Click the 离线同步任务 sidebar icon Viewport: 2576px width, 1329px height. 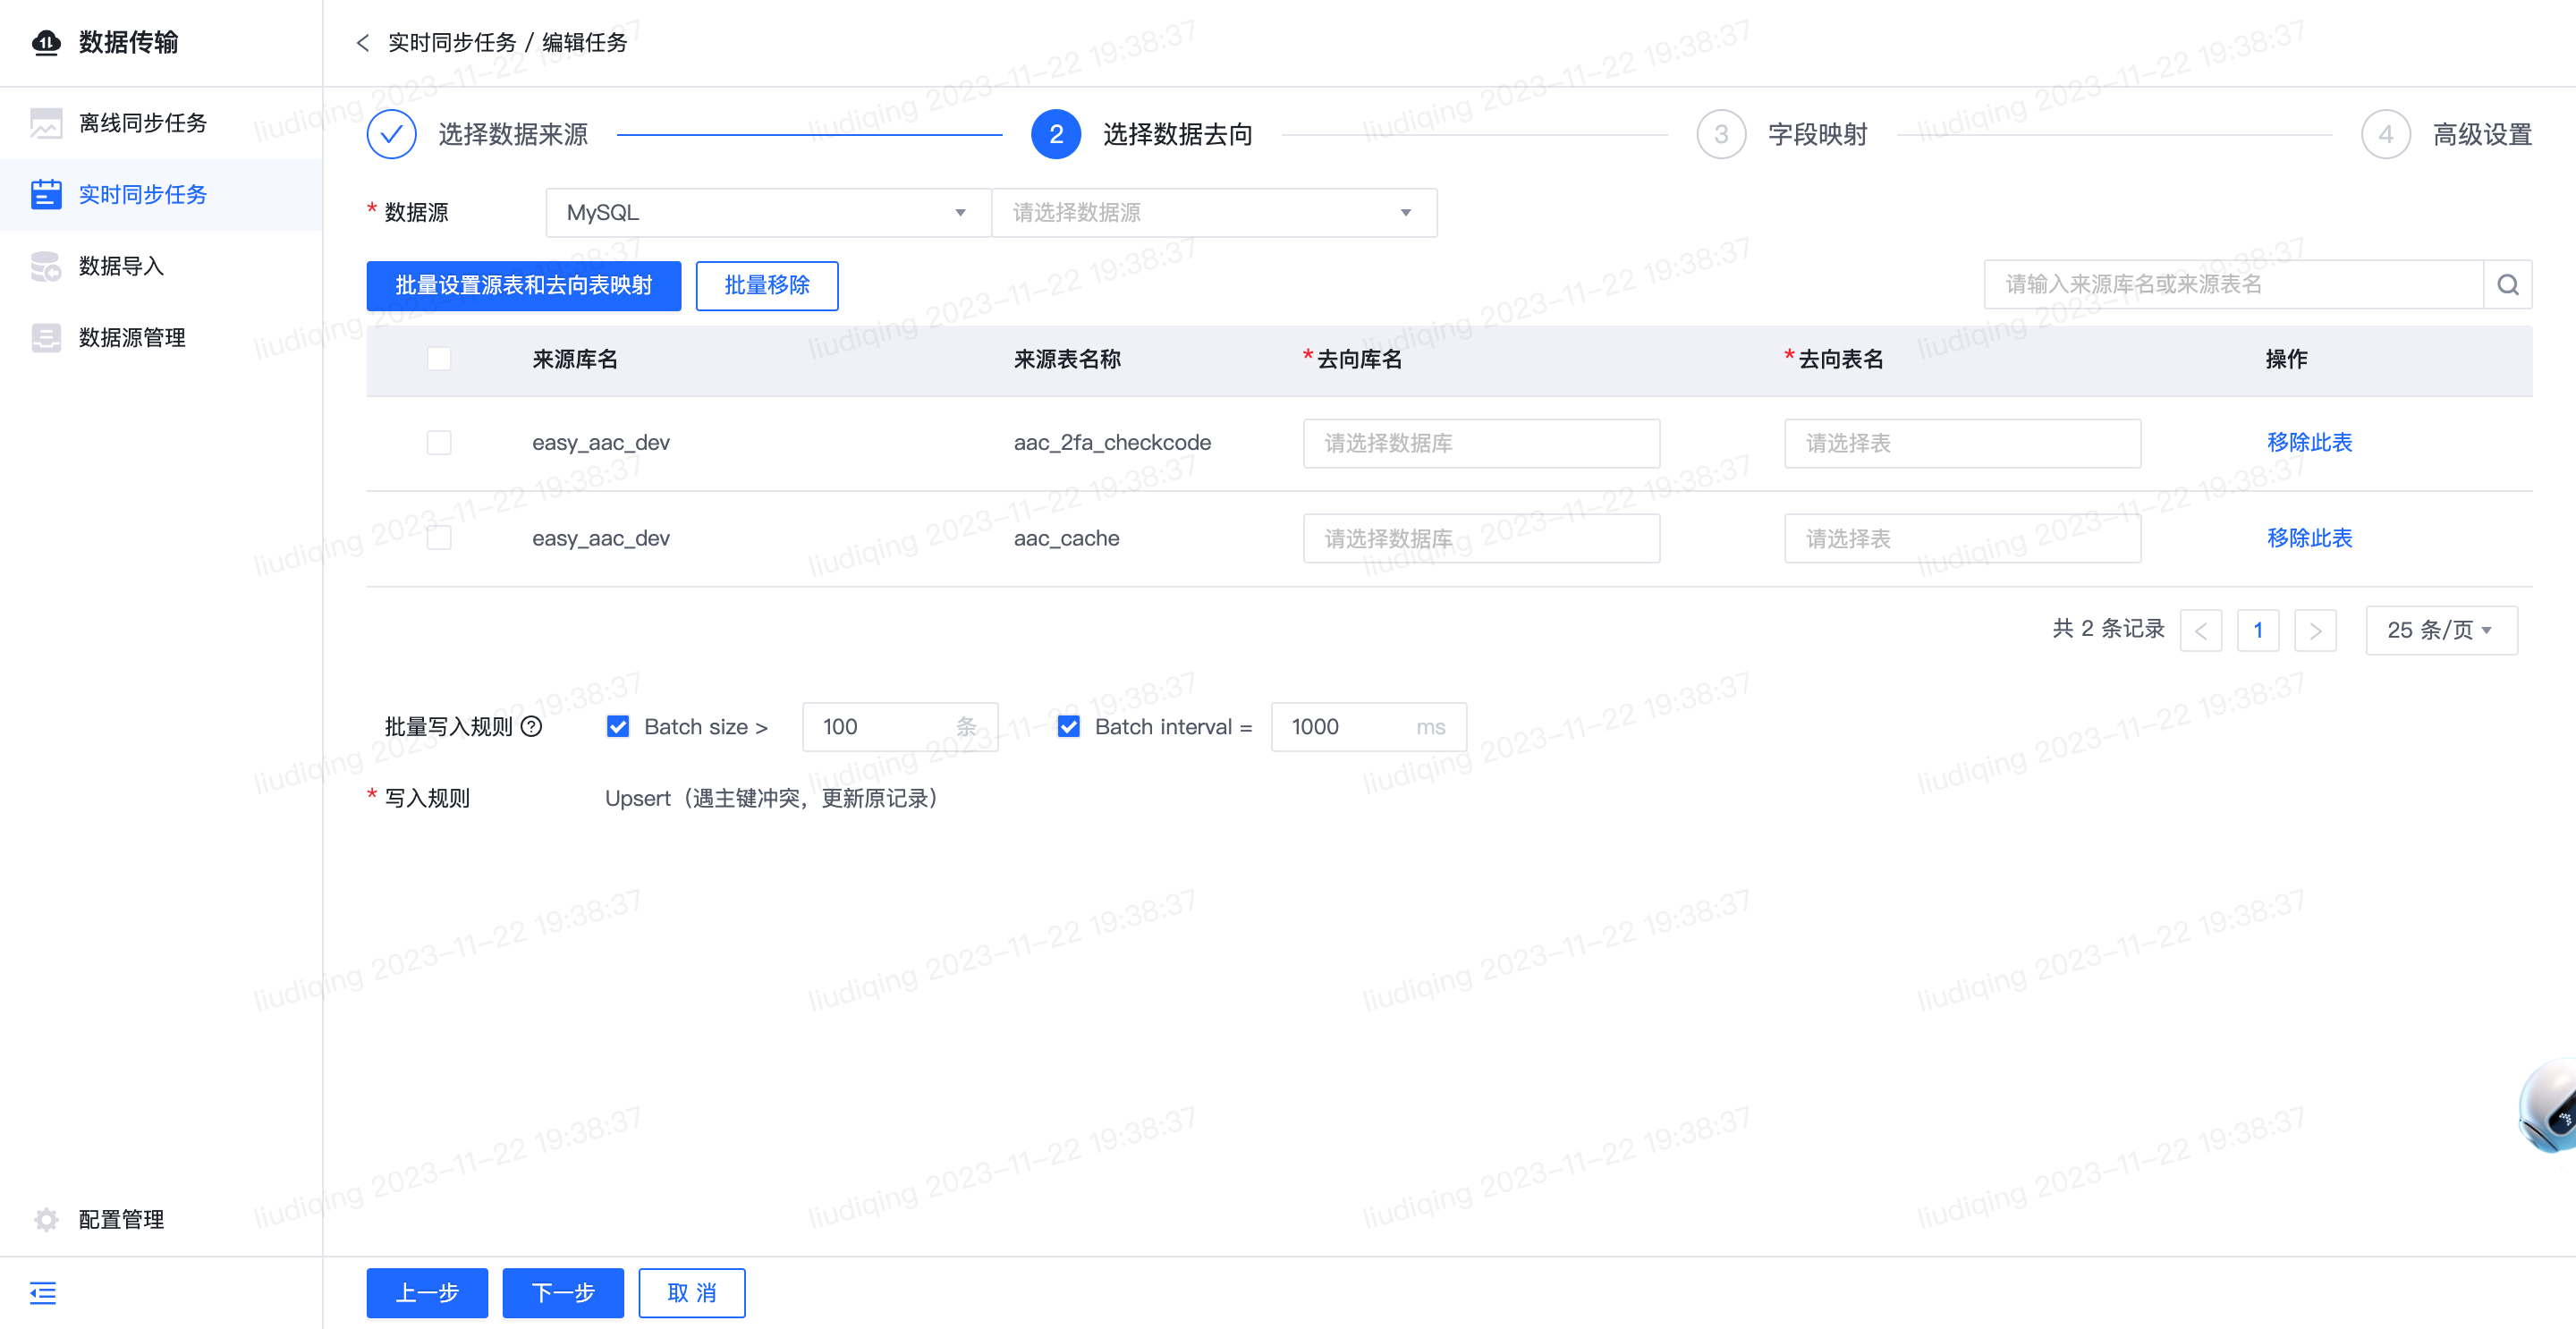pyautogui.click(x=46, y=123)
